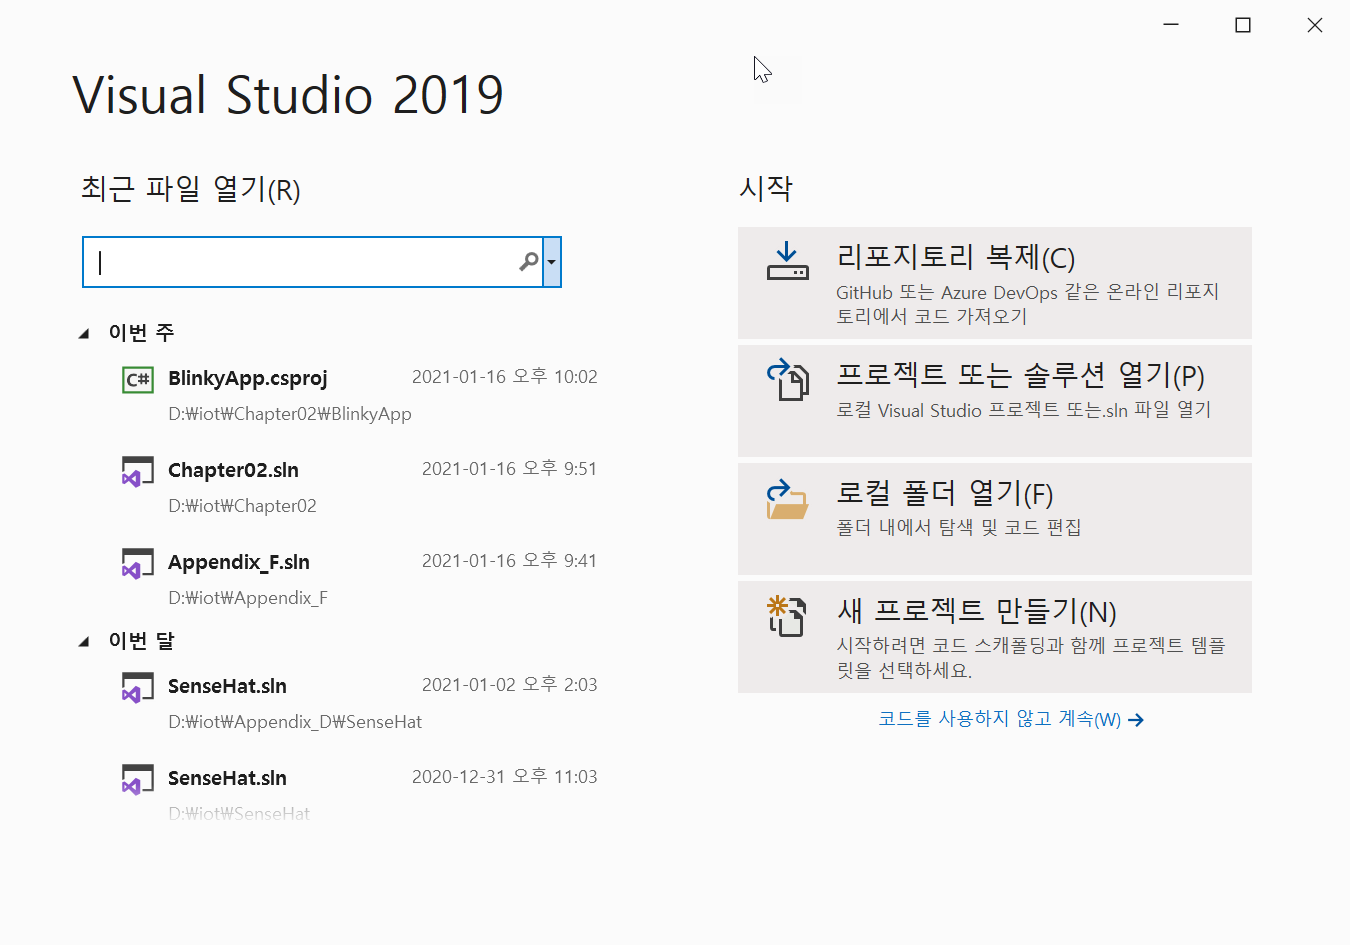This screenshot has height=945, width=1350.
Task: Click the solution icon of SenseHat.sln dated 2020-12-31
Action: 138,779
